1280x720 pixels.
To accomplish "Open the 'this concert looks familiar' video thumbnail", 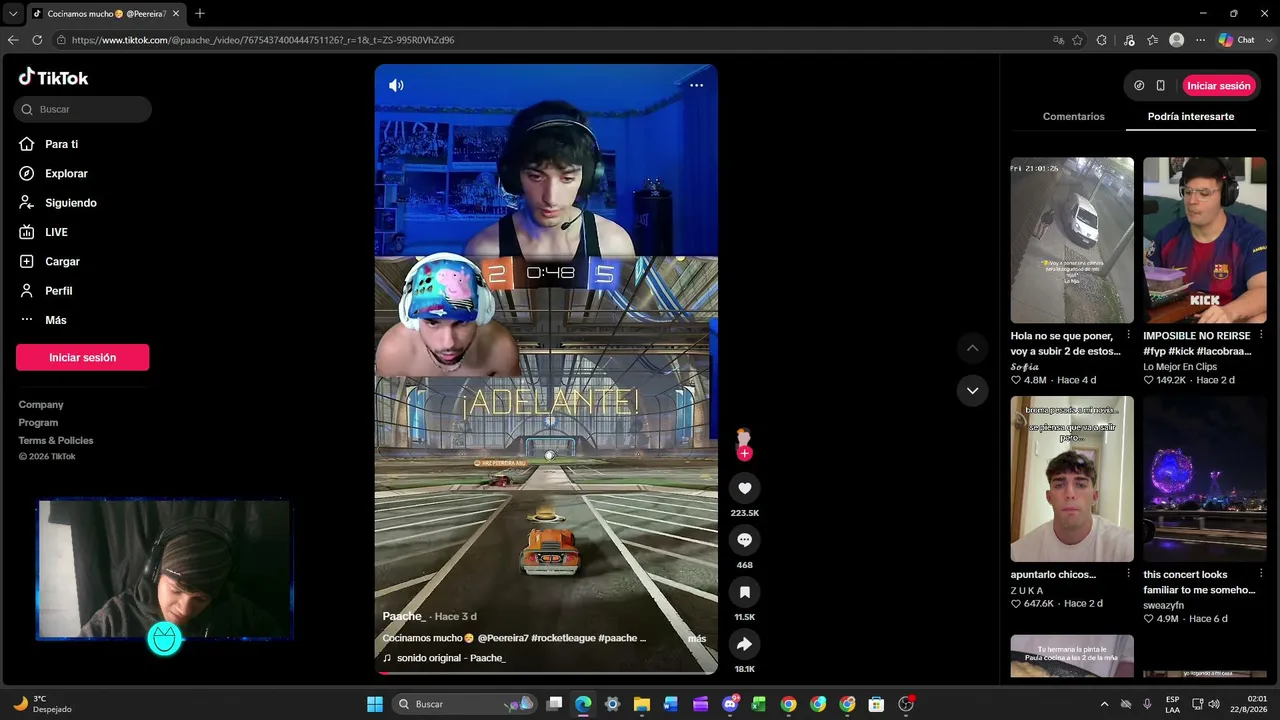I will [x=1205, y=479].
